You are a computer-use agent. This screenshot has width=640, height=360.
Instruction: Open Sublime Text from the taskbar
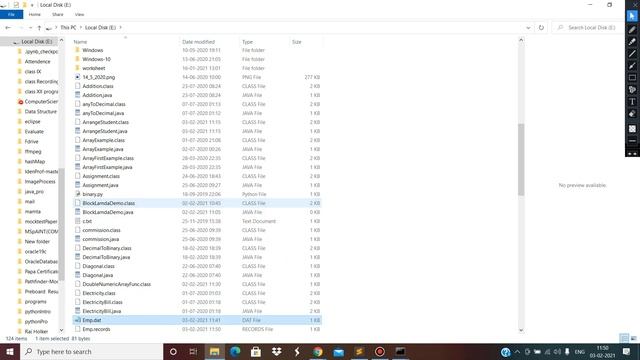tap(359, 351)
